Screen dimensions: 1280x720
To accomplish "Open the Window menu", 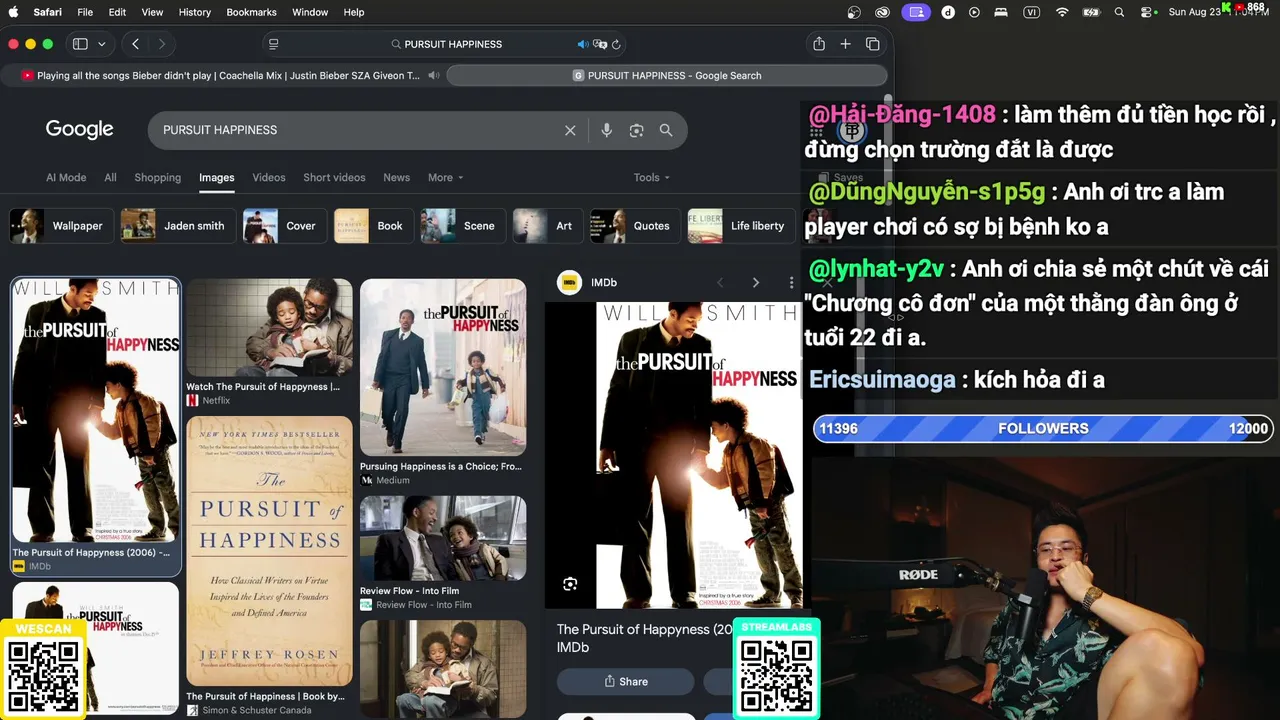I will [310, 12].
